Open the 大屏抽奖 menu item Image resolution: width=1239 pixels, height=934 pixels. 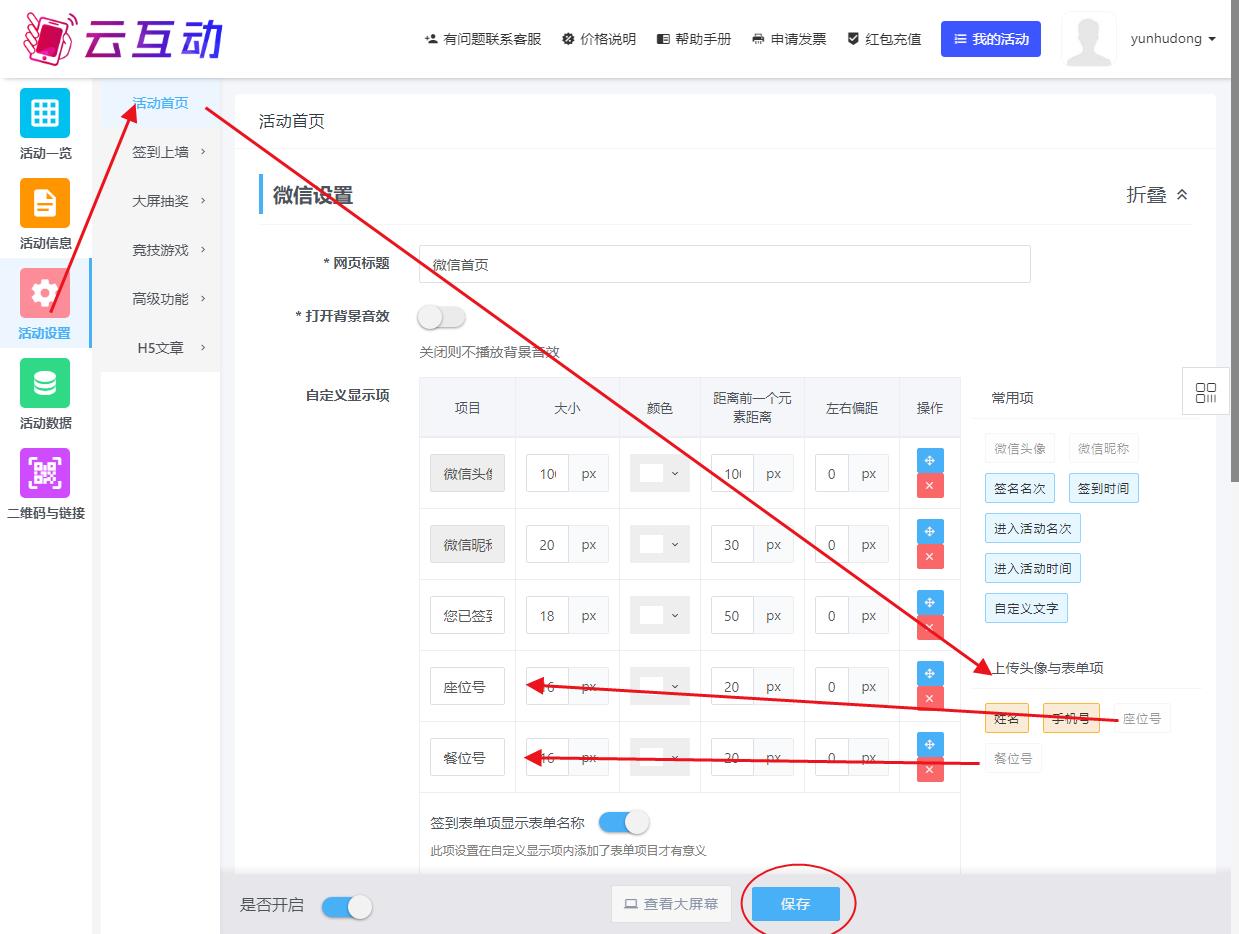pos(169,201)
